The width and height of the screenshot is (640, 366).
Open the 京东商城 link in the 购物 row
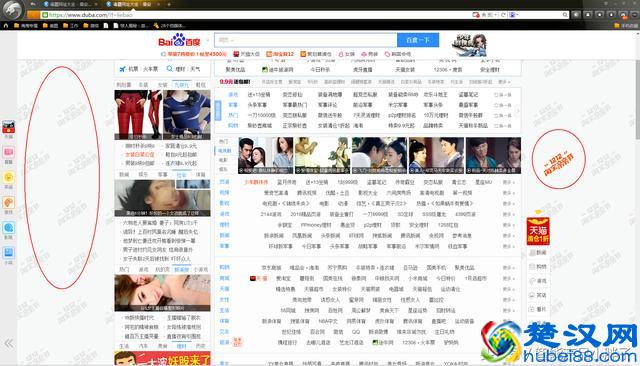coord(271,268)
